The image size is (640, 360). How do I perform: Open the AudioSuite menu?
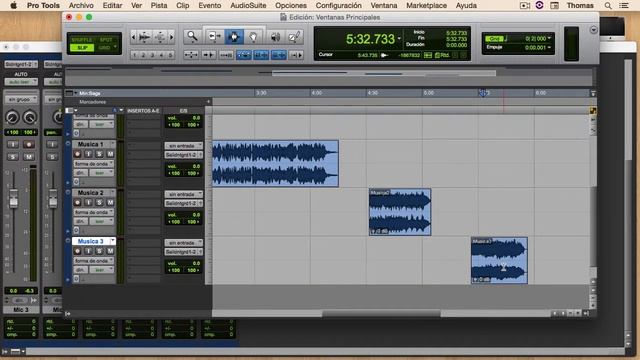tap(248, 5)
